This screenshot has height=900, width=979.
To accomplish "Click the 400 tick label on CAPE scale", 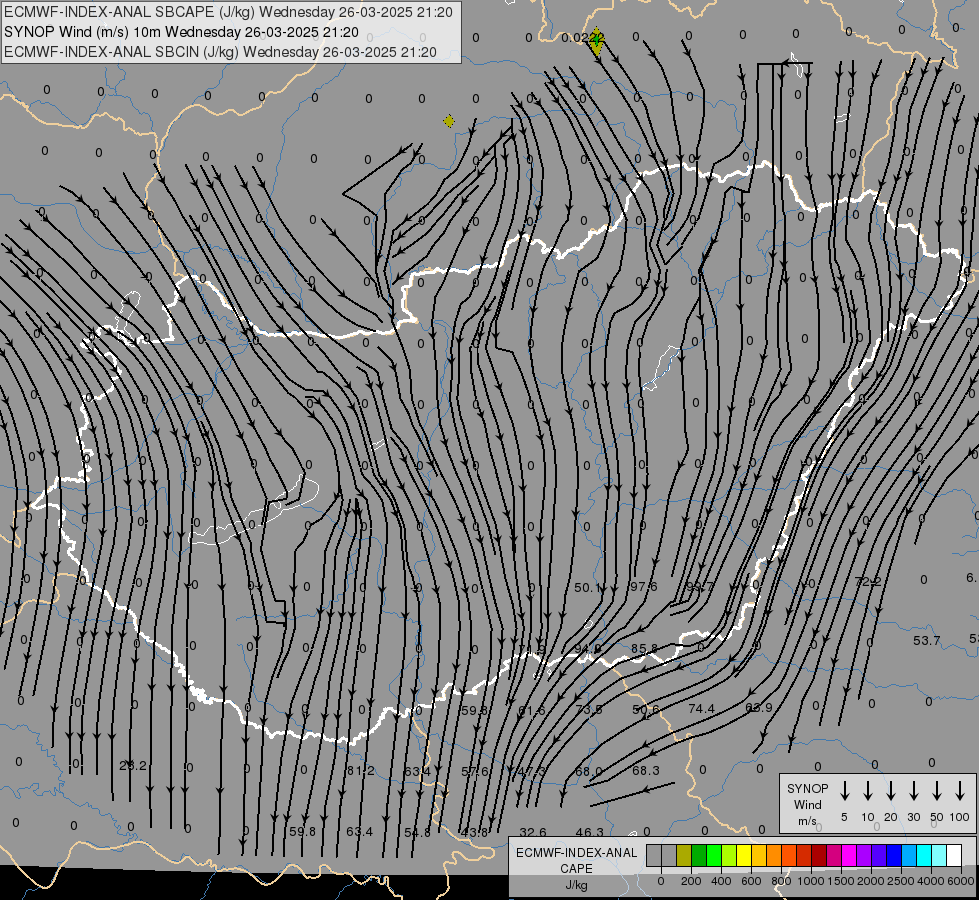I will click(721, 881).
